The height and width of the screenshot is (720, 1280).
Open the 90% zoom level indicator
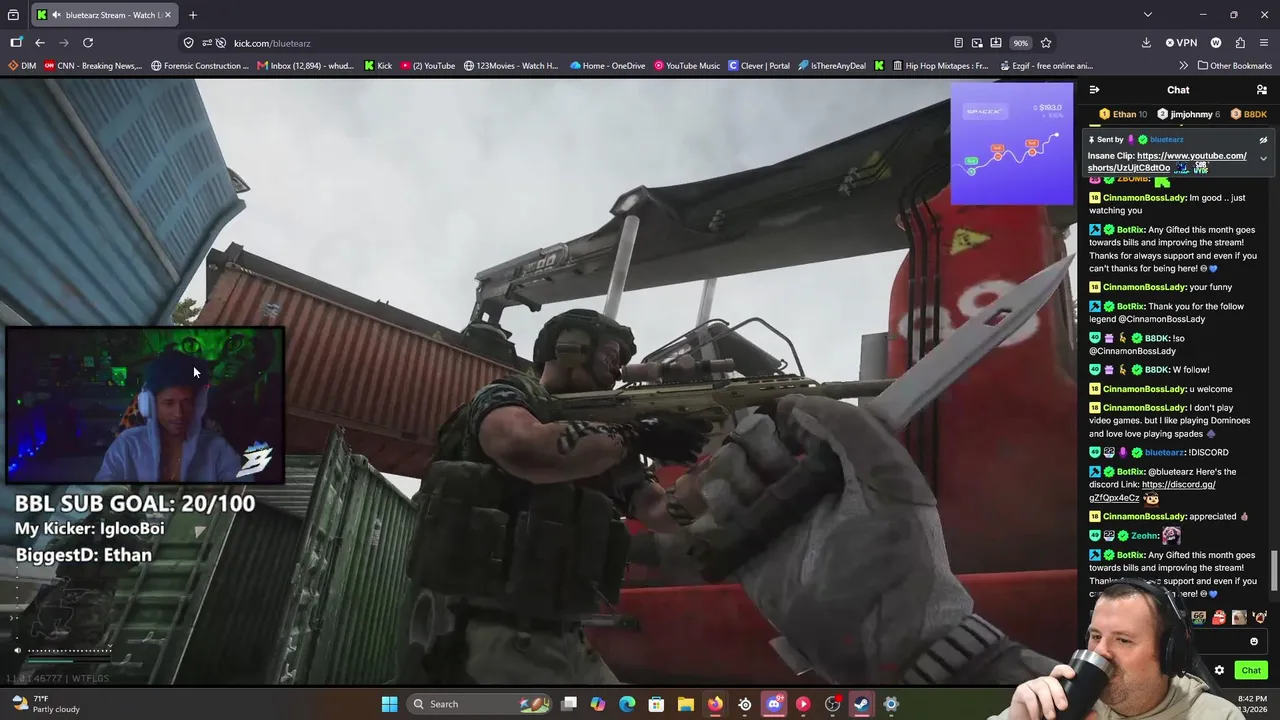[1020, 43]
